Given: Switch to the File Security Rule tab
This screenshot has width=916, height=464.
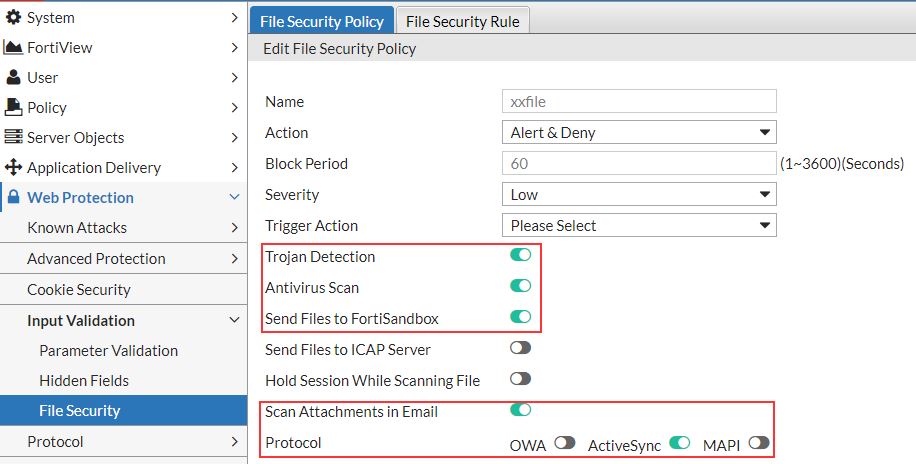Looking at the screenshot, I should (462, 21).
